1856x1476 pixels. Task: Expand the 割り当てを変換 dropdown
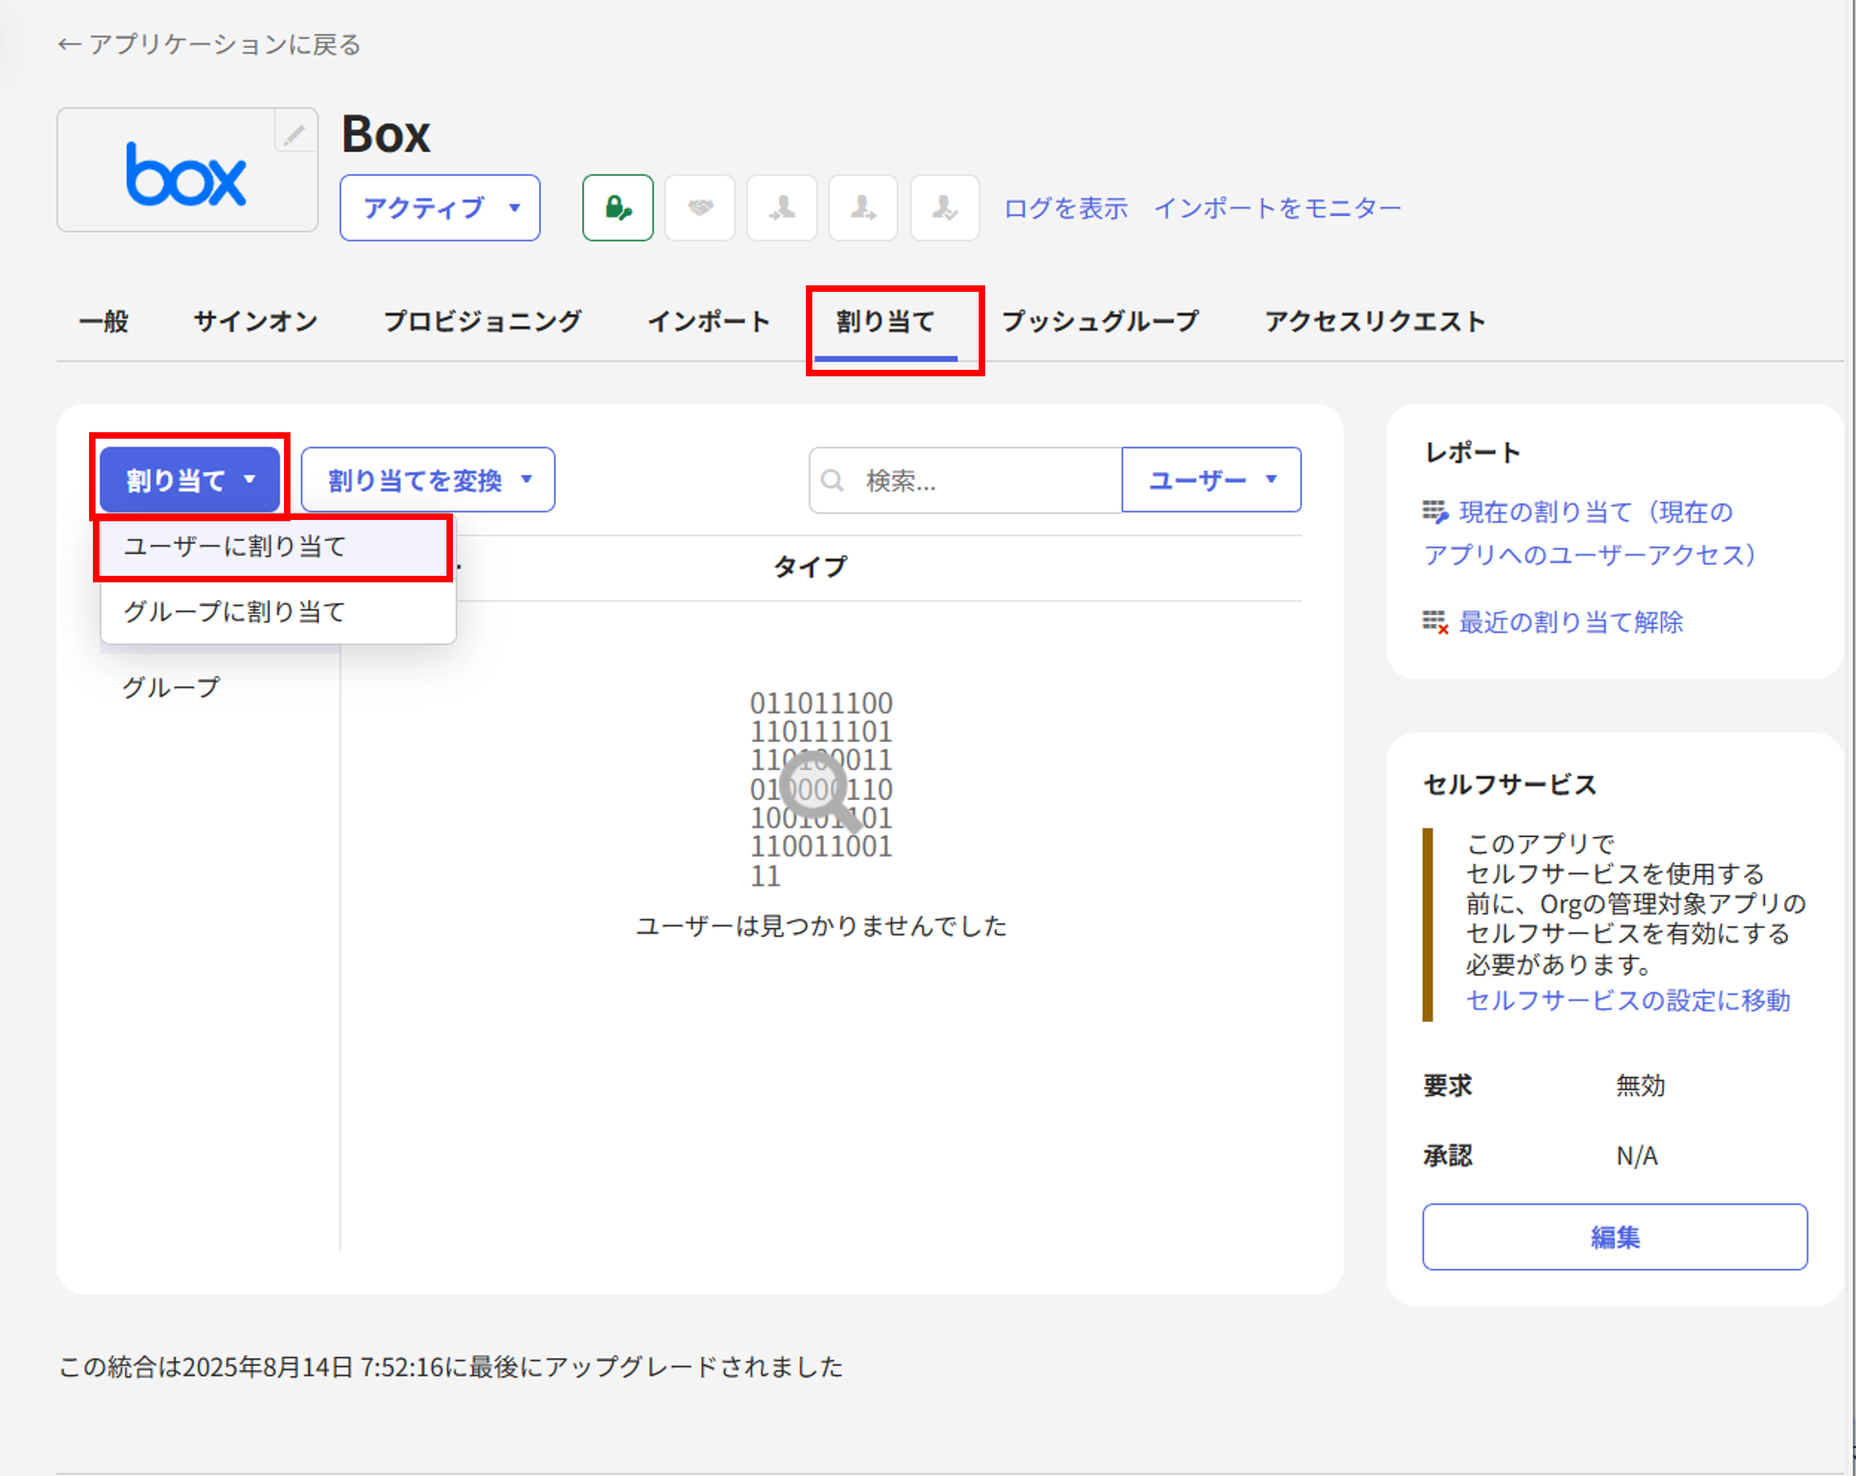(428, 481)
